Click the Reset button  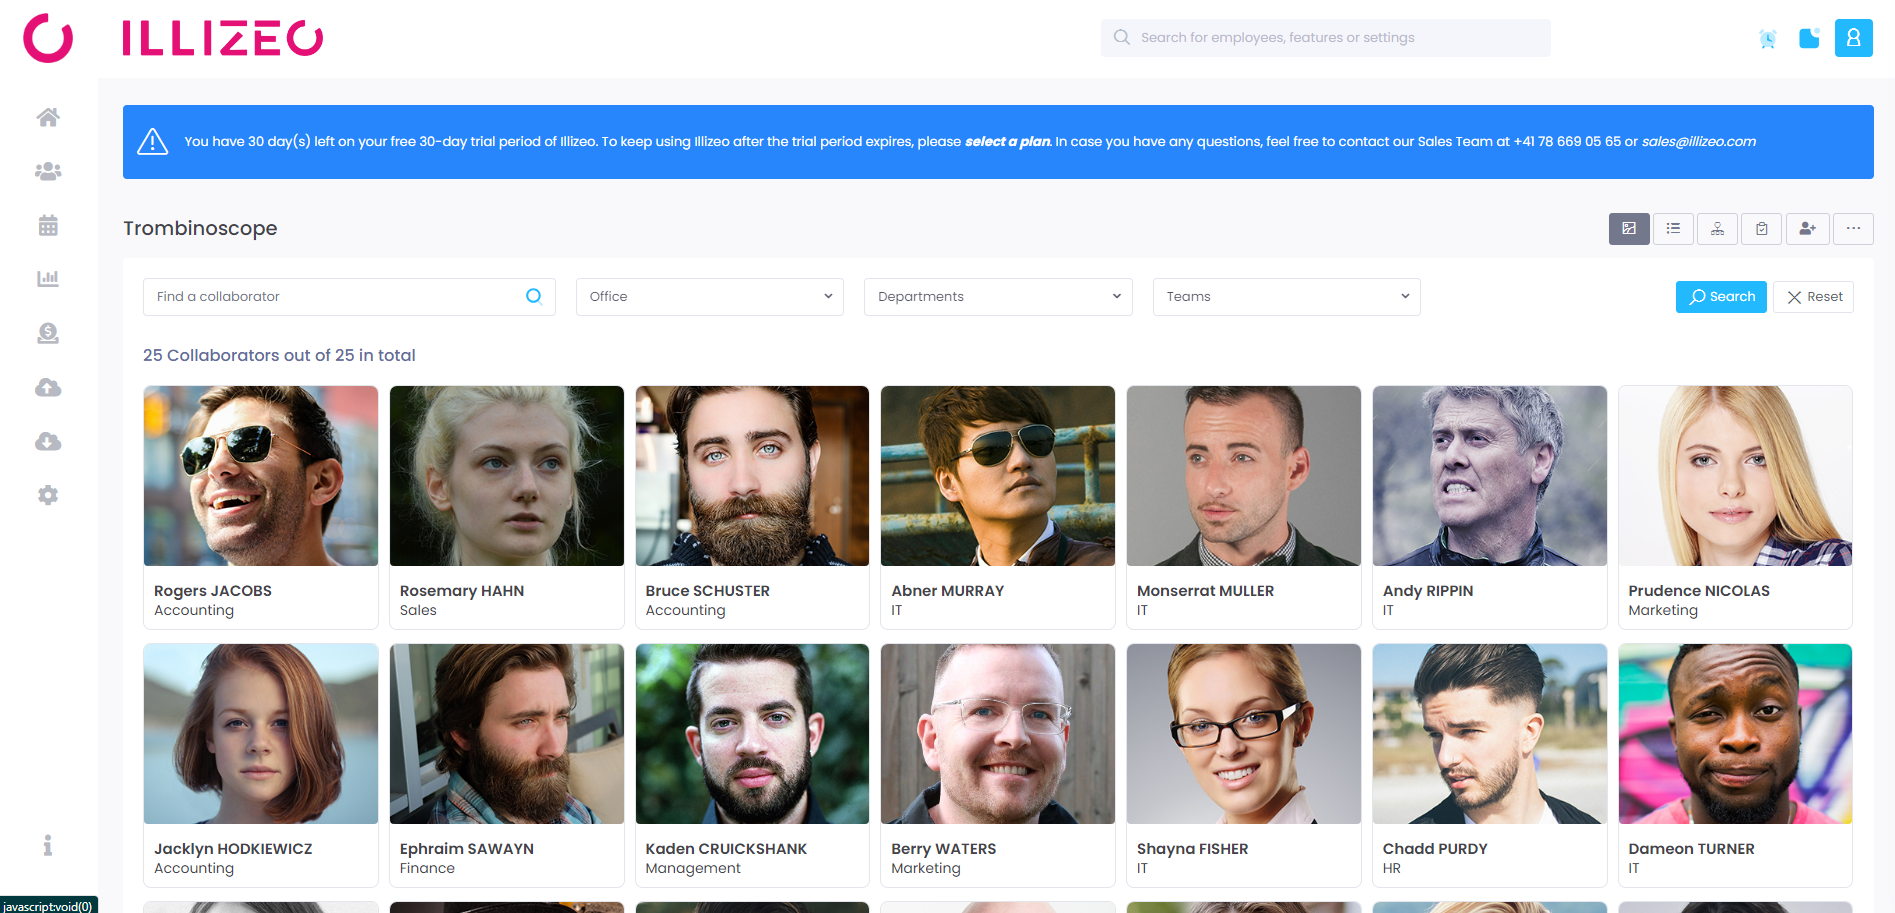click(1813, 297)
